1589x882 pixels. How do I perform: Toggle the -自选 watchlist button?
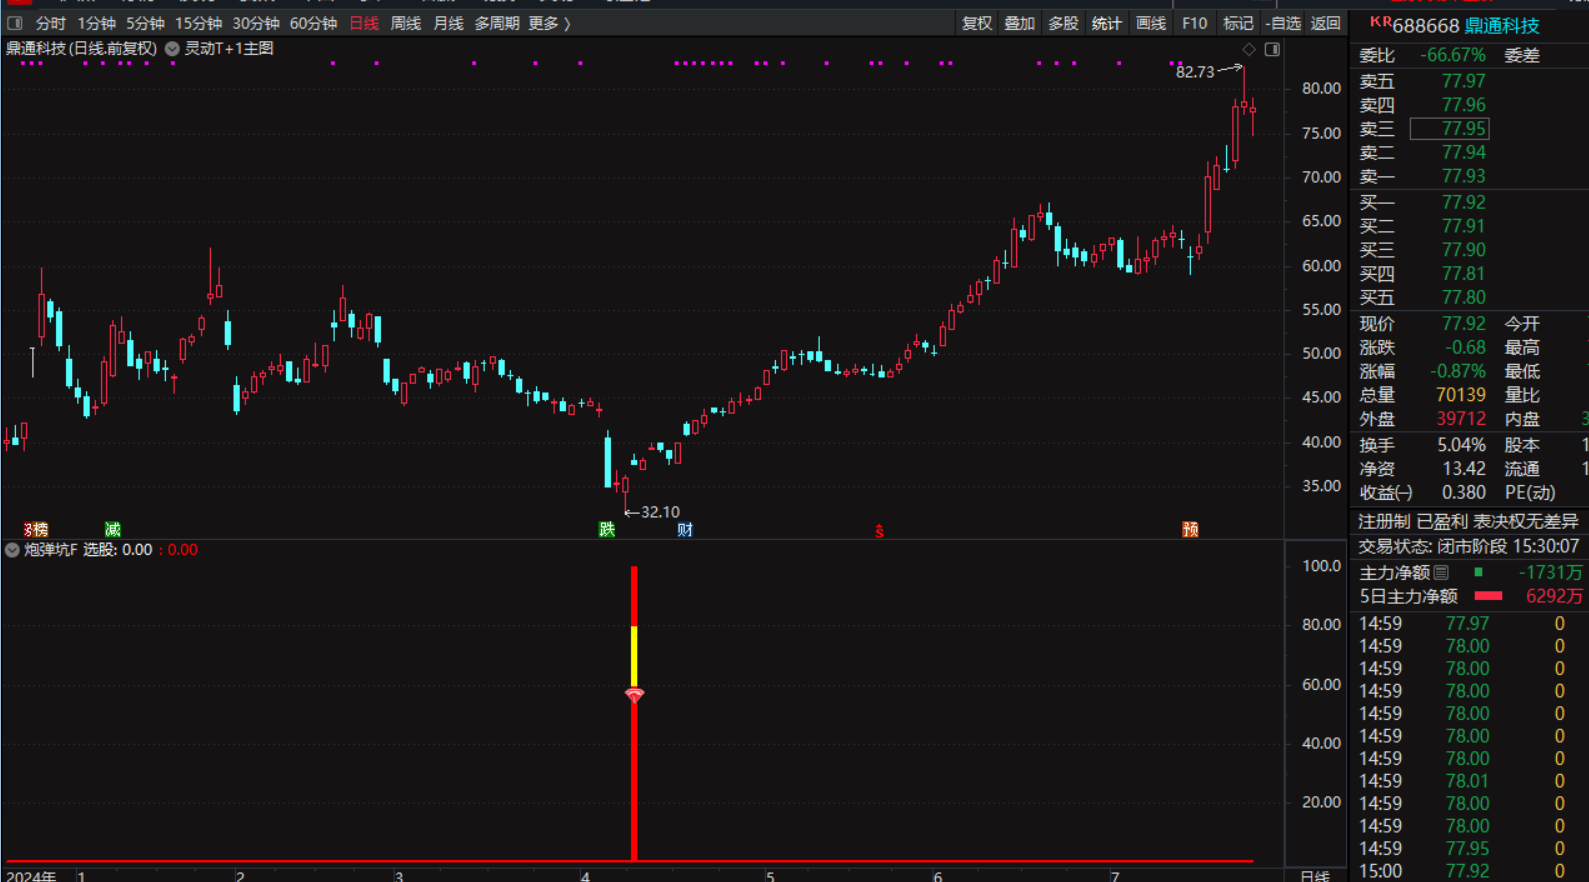pyautogui.click(x=1283, y=23)
